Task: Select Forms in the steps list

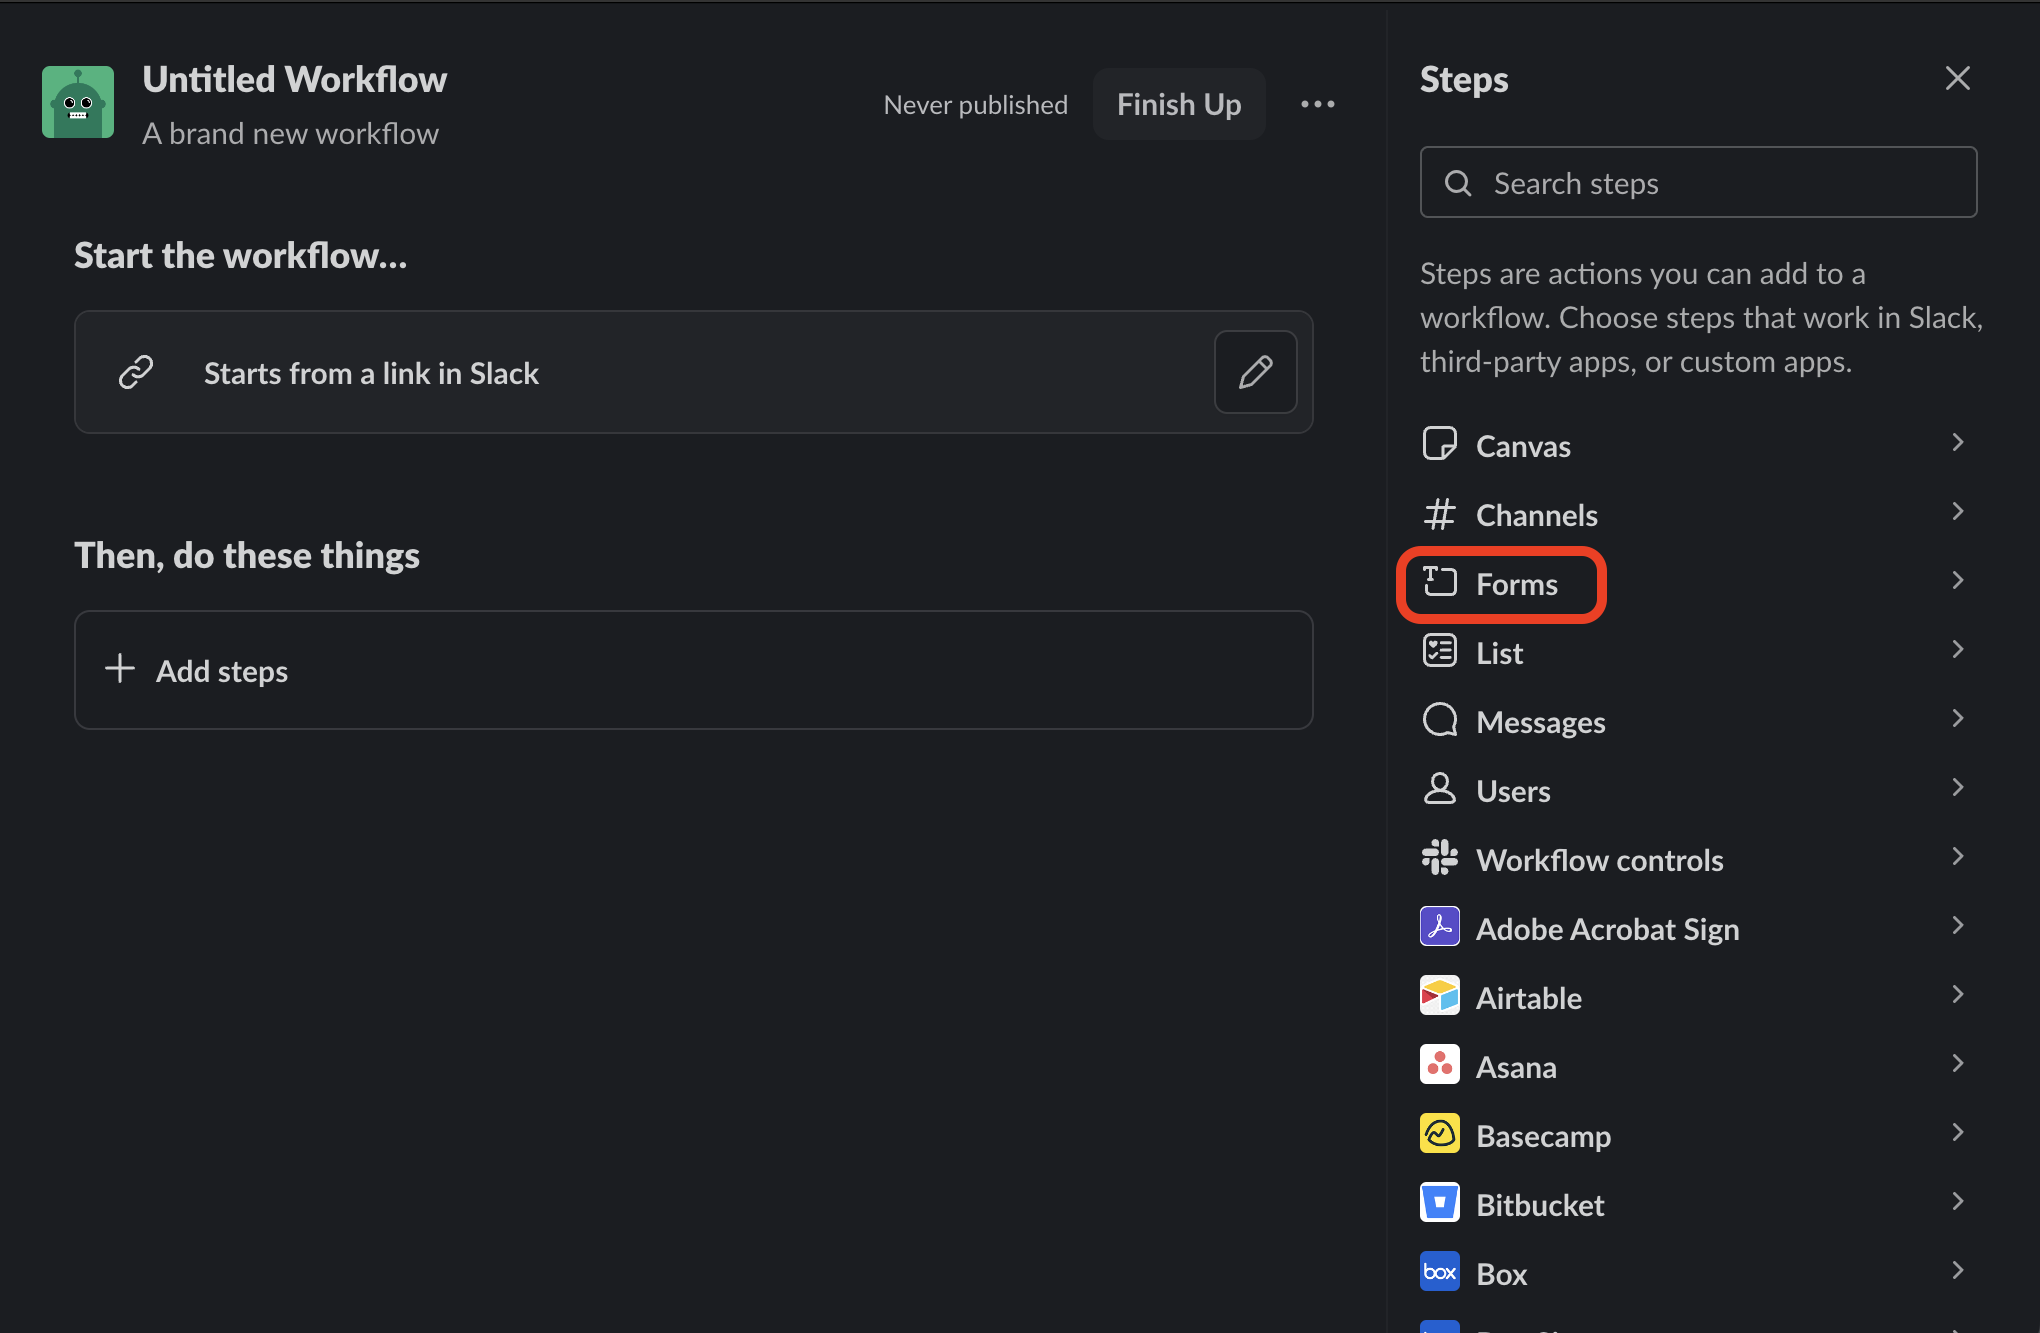Action: click(1516, 584)
